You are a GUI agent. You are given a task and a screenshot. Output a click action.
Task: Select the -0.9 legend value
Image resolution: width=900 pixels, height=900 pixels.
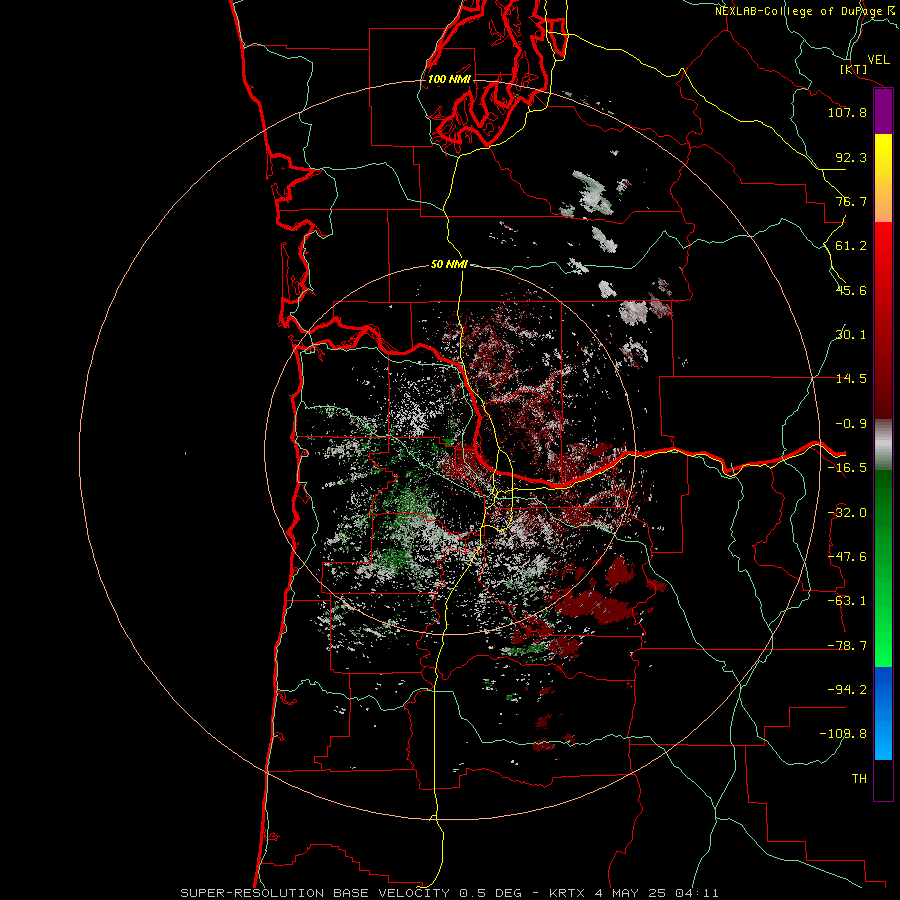click(851, 424)
